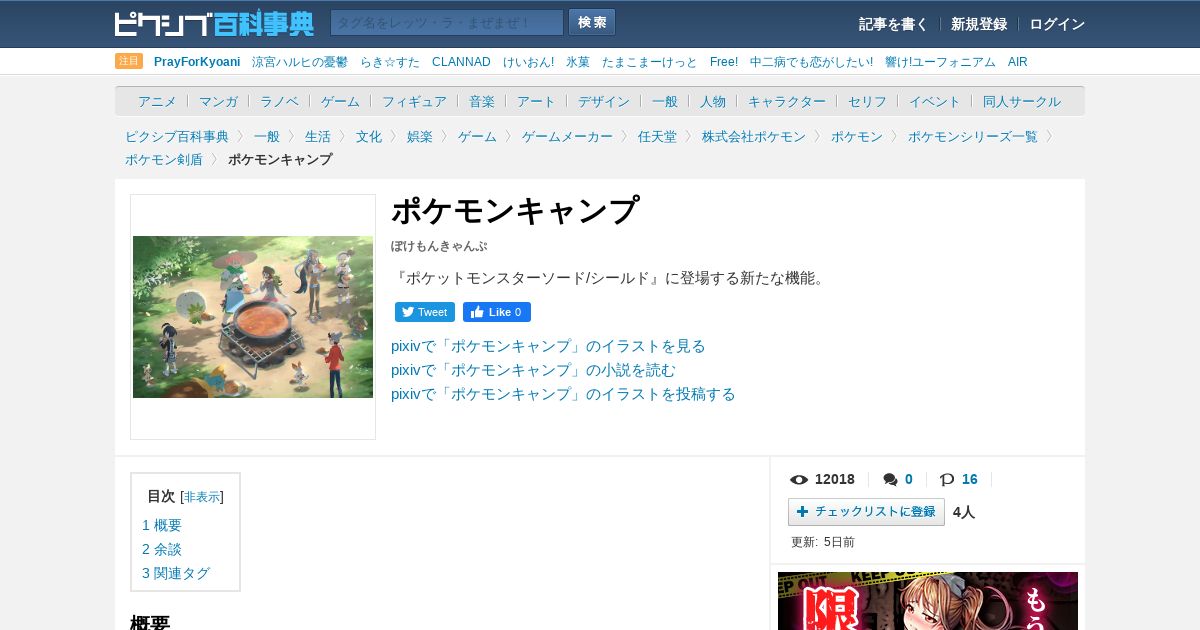Open trending tag らき☆すた
The image size is (1200, 630).
(390, 62)
